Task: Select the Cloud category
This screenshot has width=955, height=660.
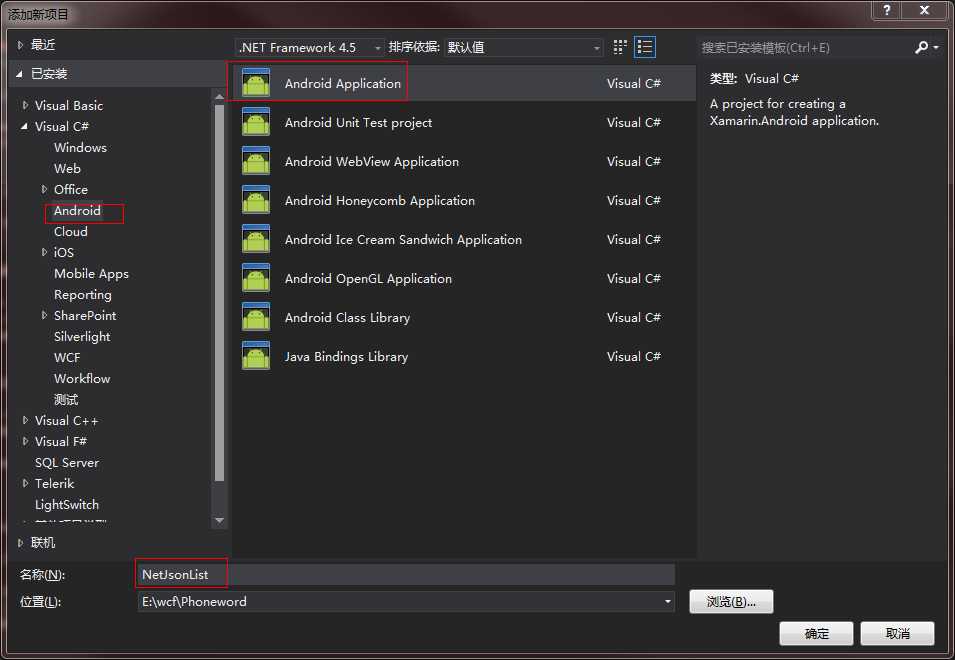Action: click(71, 231)
